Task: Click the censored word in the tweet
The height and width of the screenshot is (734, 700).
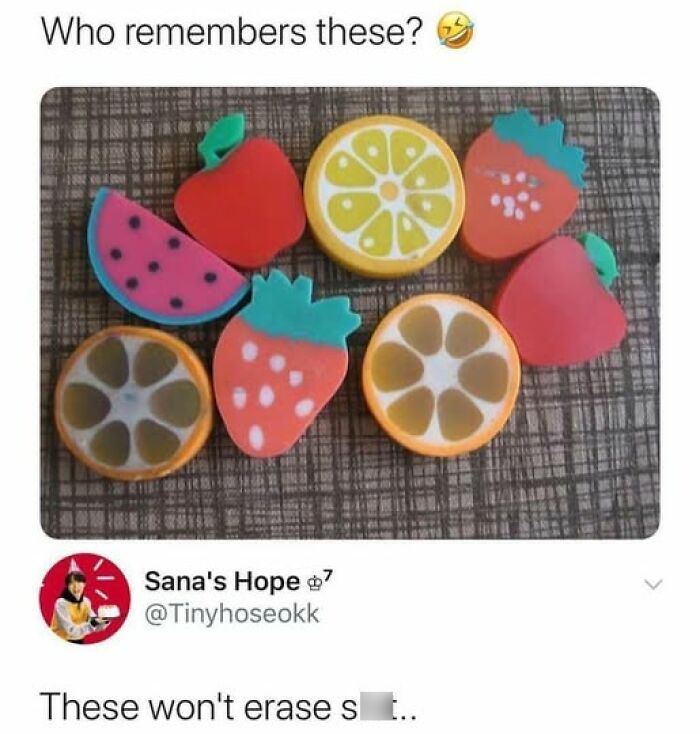Action: pyautogui.click(x=371, y=707)
